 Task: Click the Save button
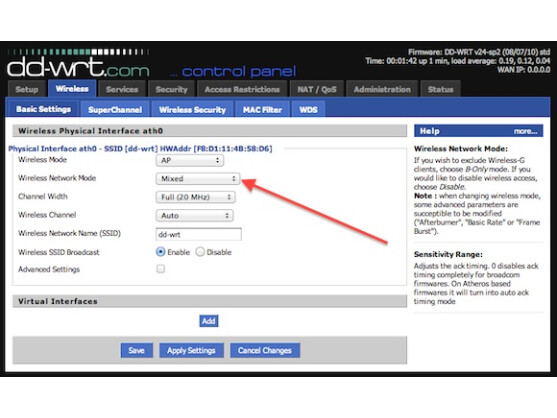tap(136, 351)
